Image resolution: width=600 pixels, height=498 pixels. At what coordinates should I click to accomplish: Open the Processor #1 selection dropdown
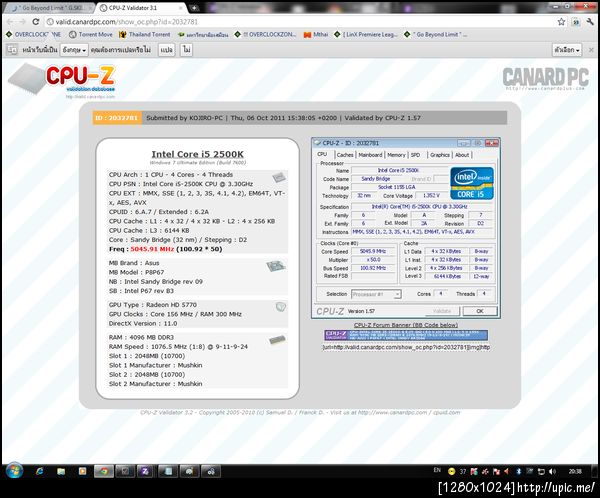[x=376, y=294]
